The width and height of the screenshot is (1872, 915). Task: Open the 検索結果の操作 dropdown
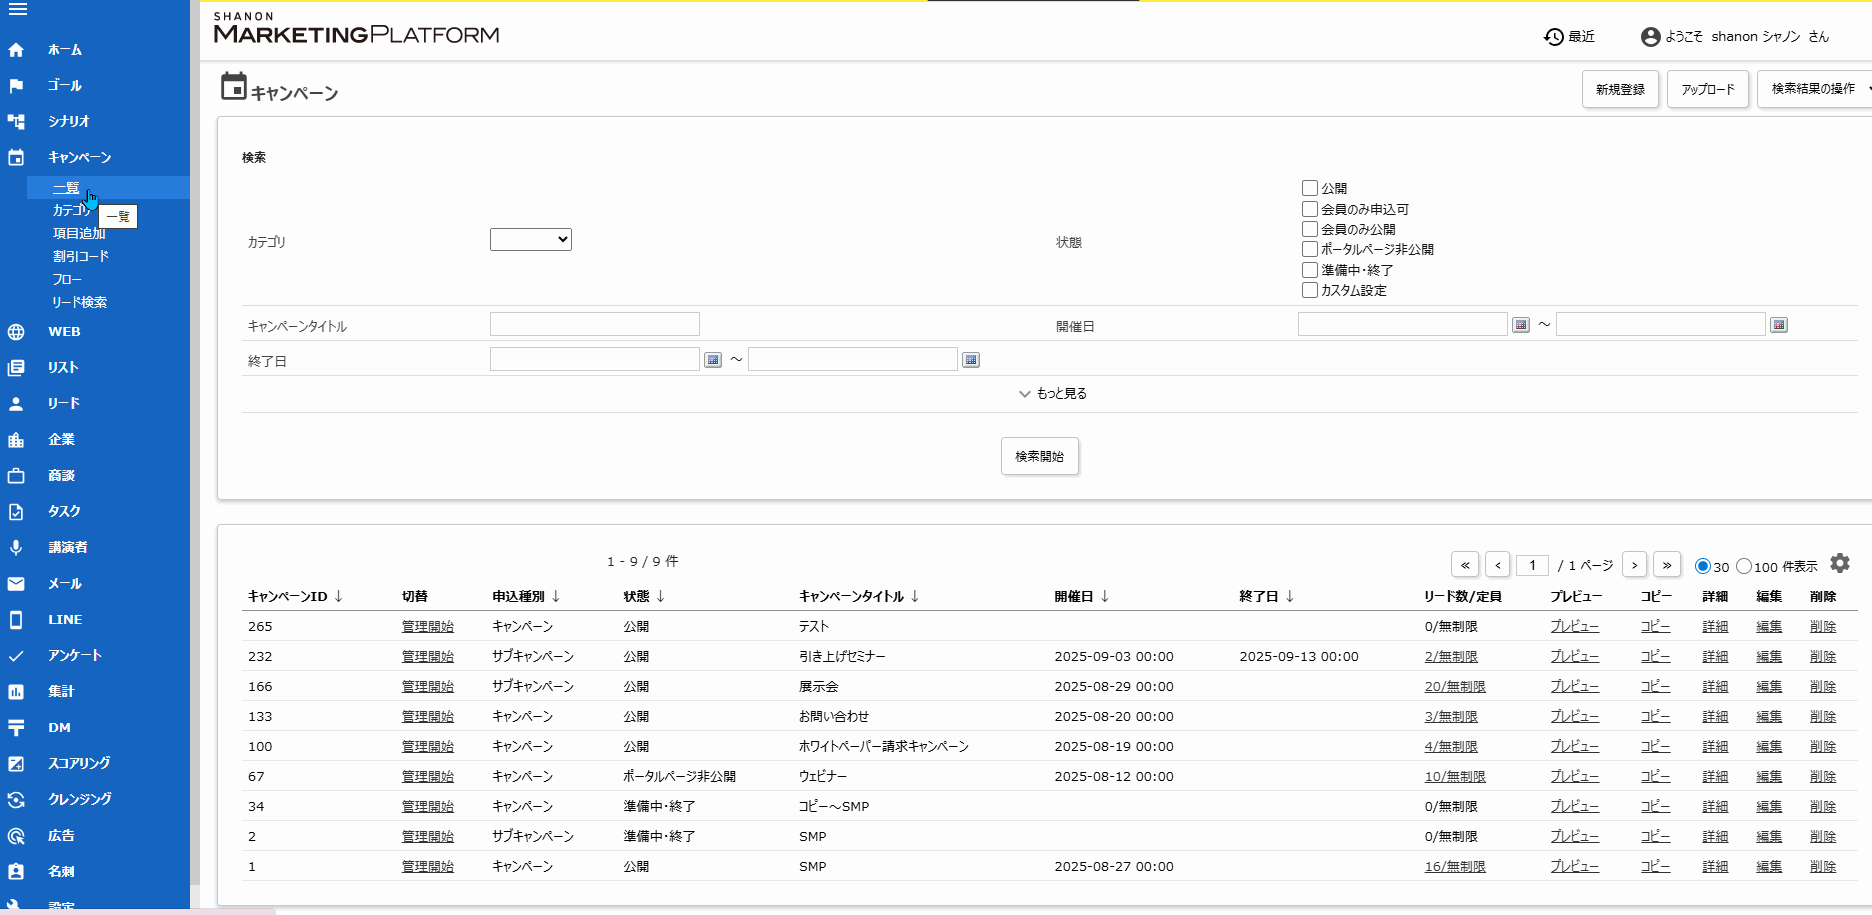(1815, 89)
